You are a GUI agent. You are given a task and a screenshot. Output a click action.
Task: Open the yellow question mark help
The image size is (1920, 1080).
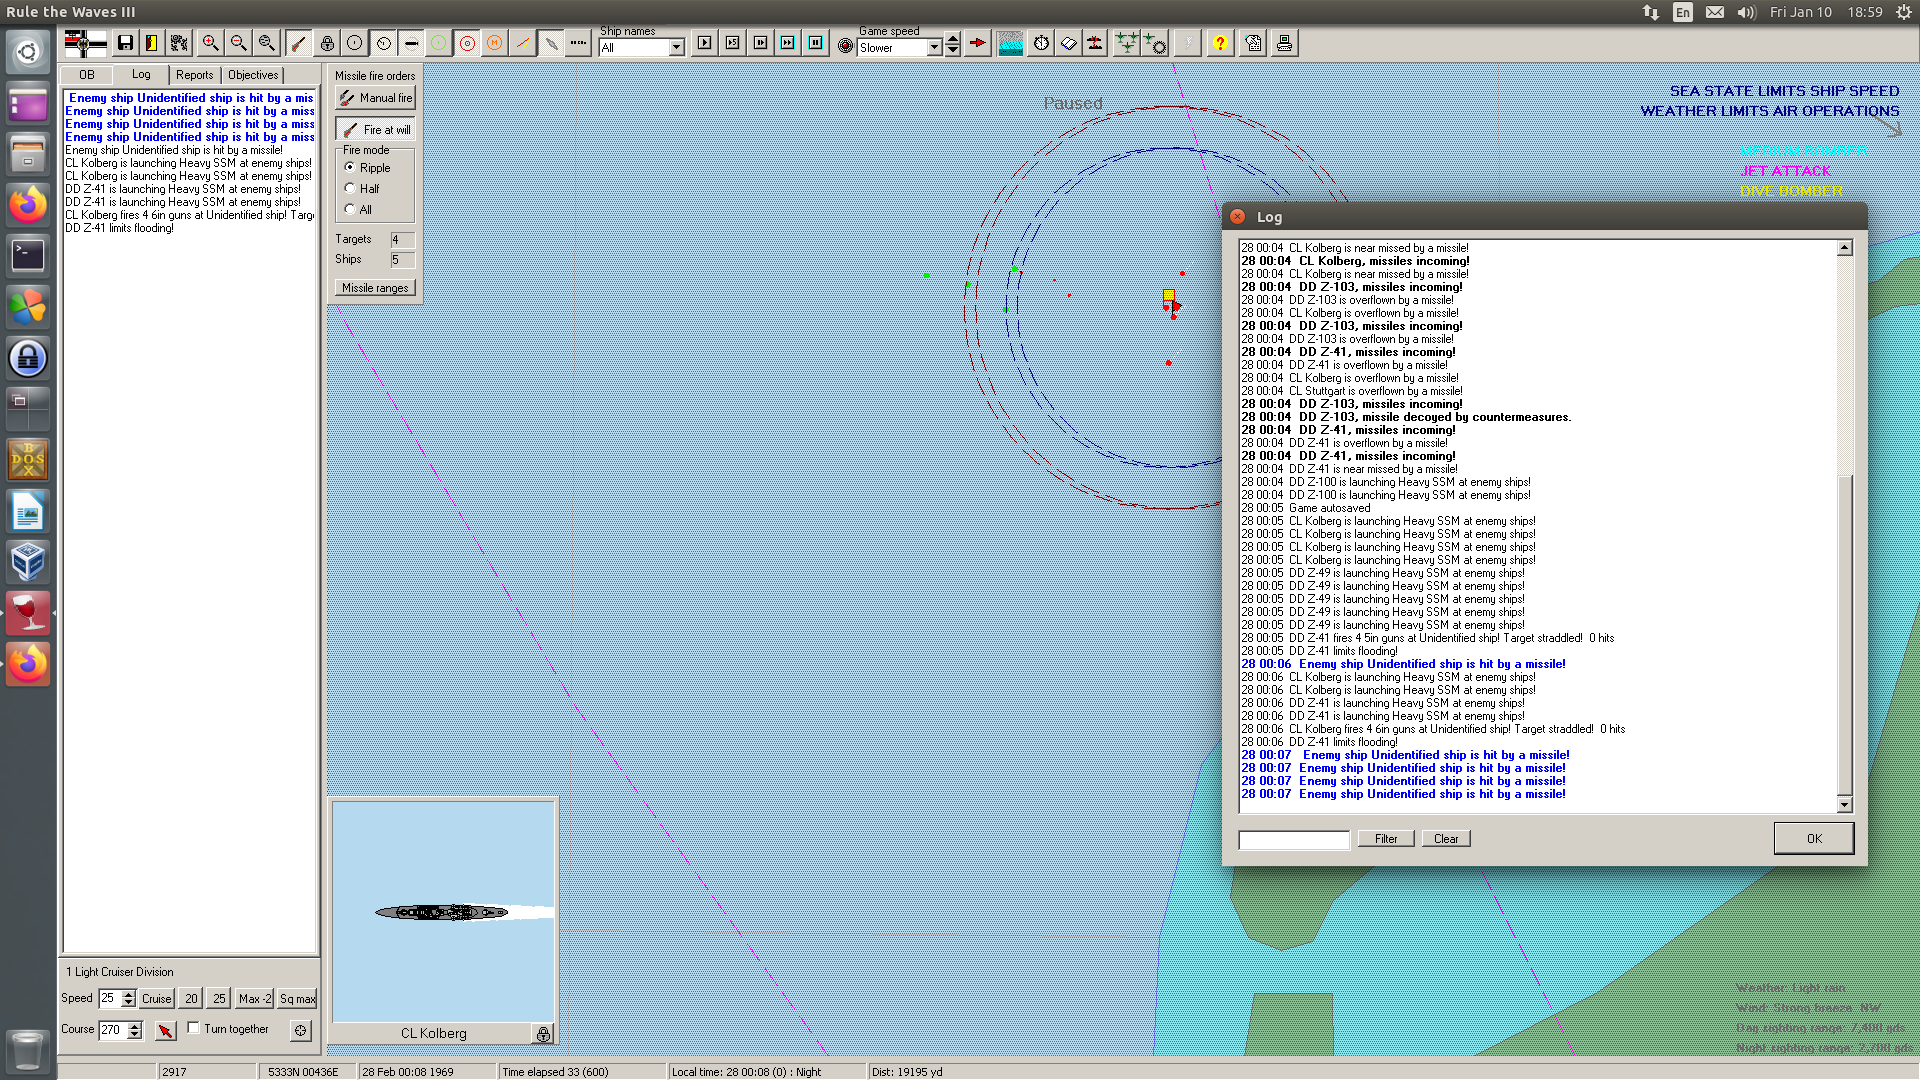(x=1219, y=43)
